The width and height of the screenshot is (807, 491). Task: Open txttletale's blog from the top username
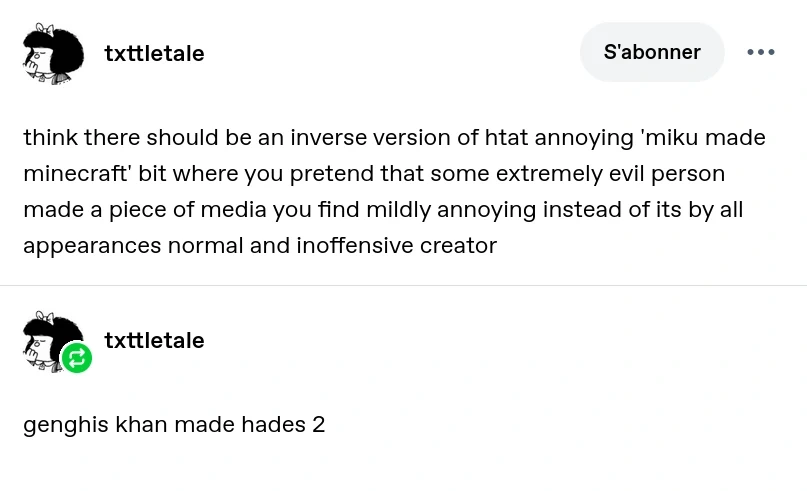tap(154, 54)
